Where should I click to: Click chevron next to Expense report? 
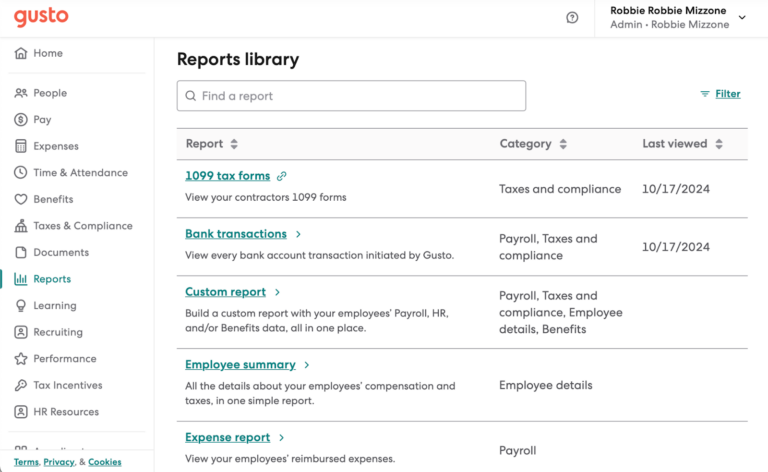tap(281, 438)
